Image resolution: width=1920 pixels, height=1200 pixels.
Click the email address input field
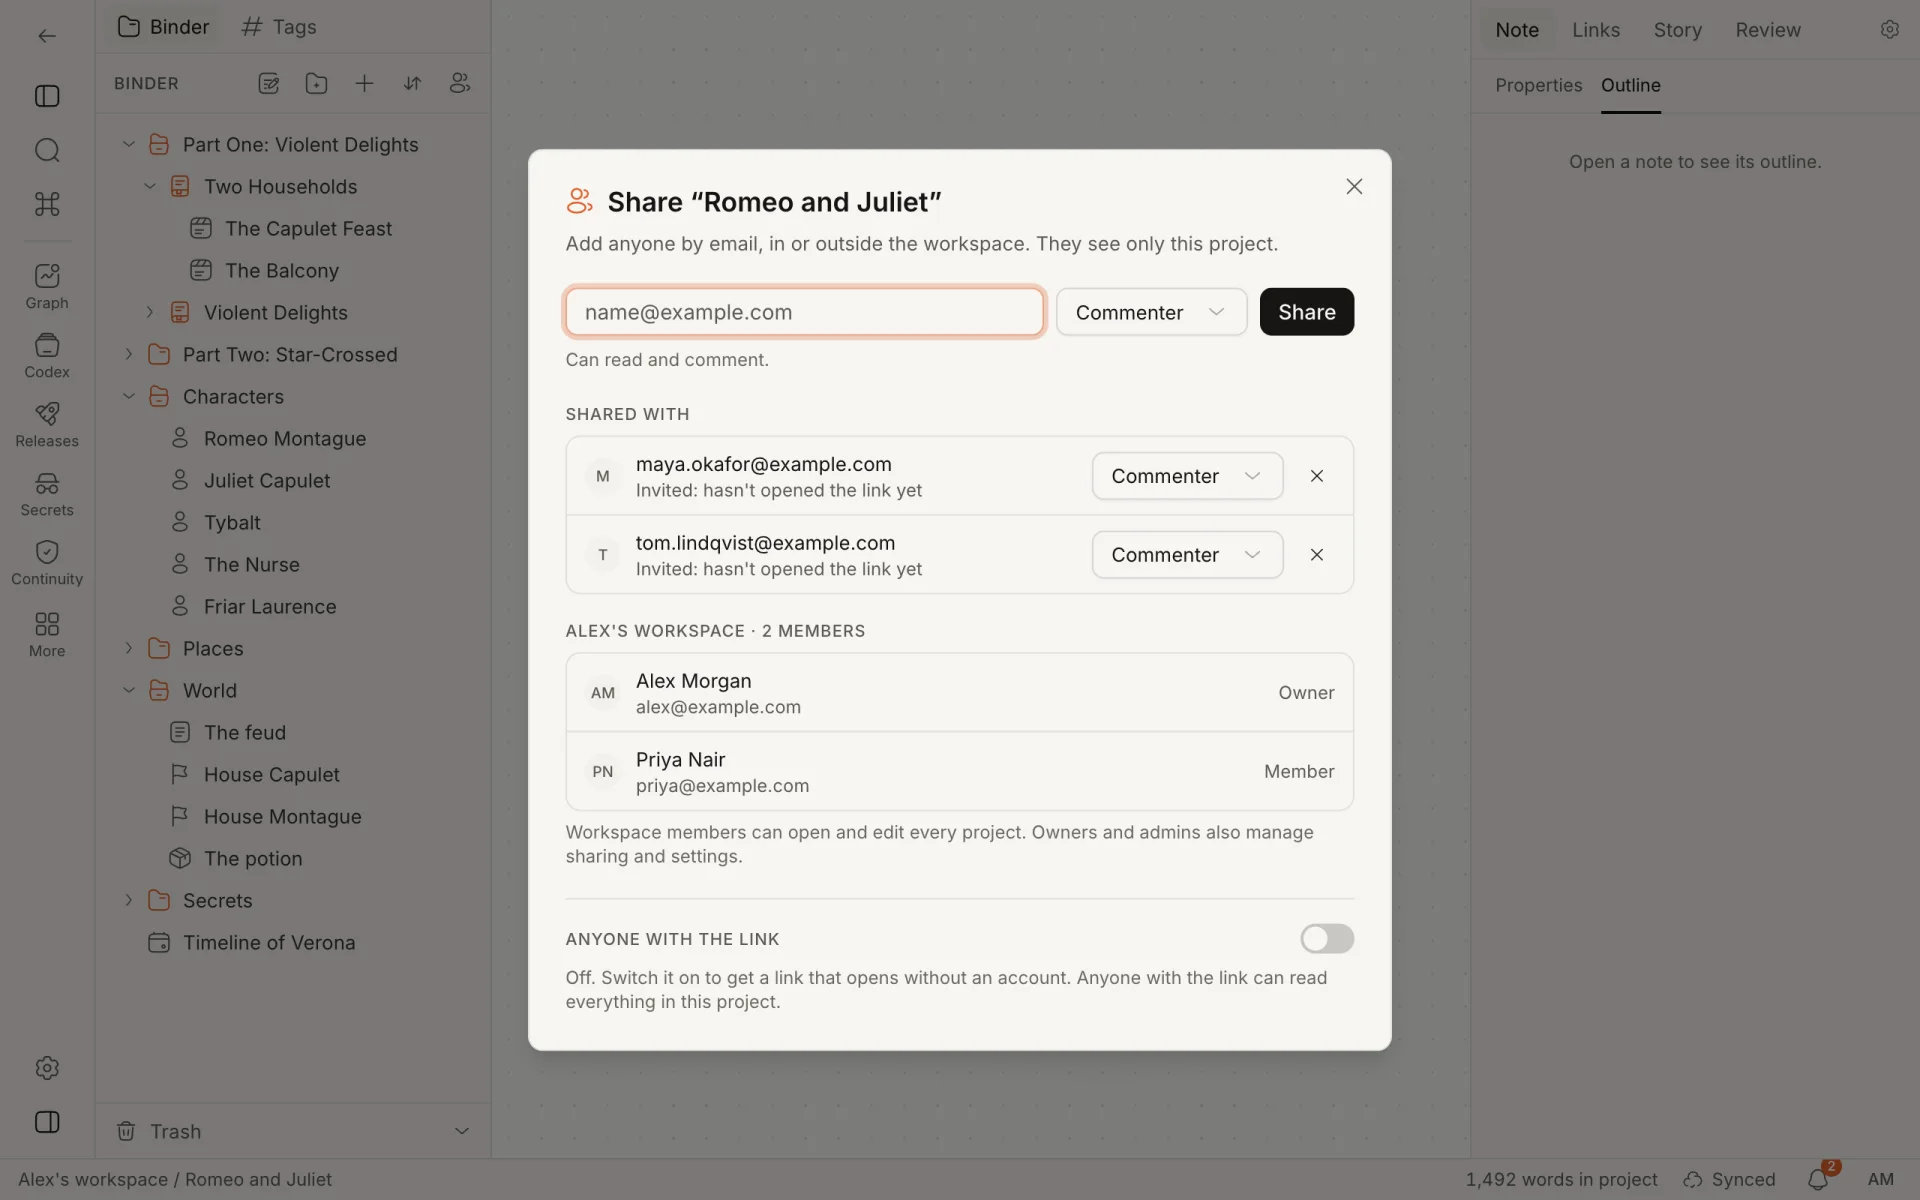click(804, 312)
